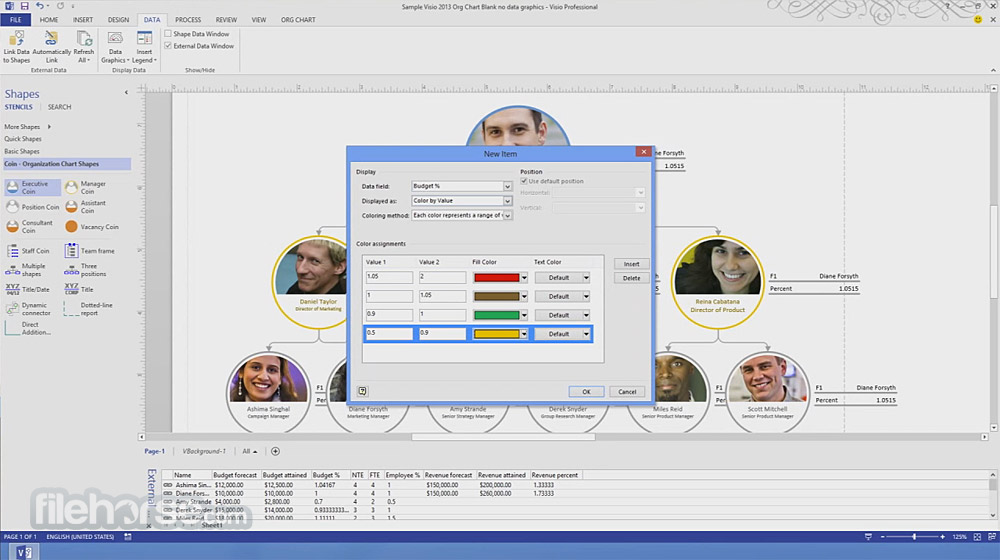1000x560 pixels.
Task: Toggle External Data Window checkbox
Action: click(x=168, y=46)
